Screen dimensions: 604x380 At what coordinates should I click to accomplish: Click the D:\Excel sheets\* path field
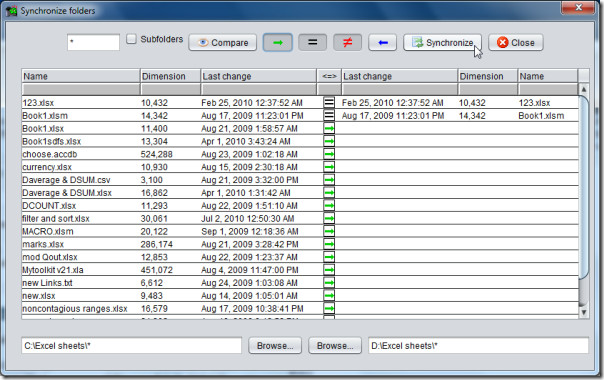pos(478,346)
